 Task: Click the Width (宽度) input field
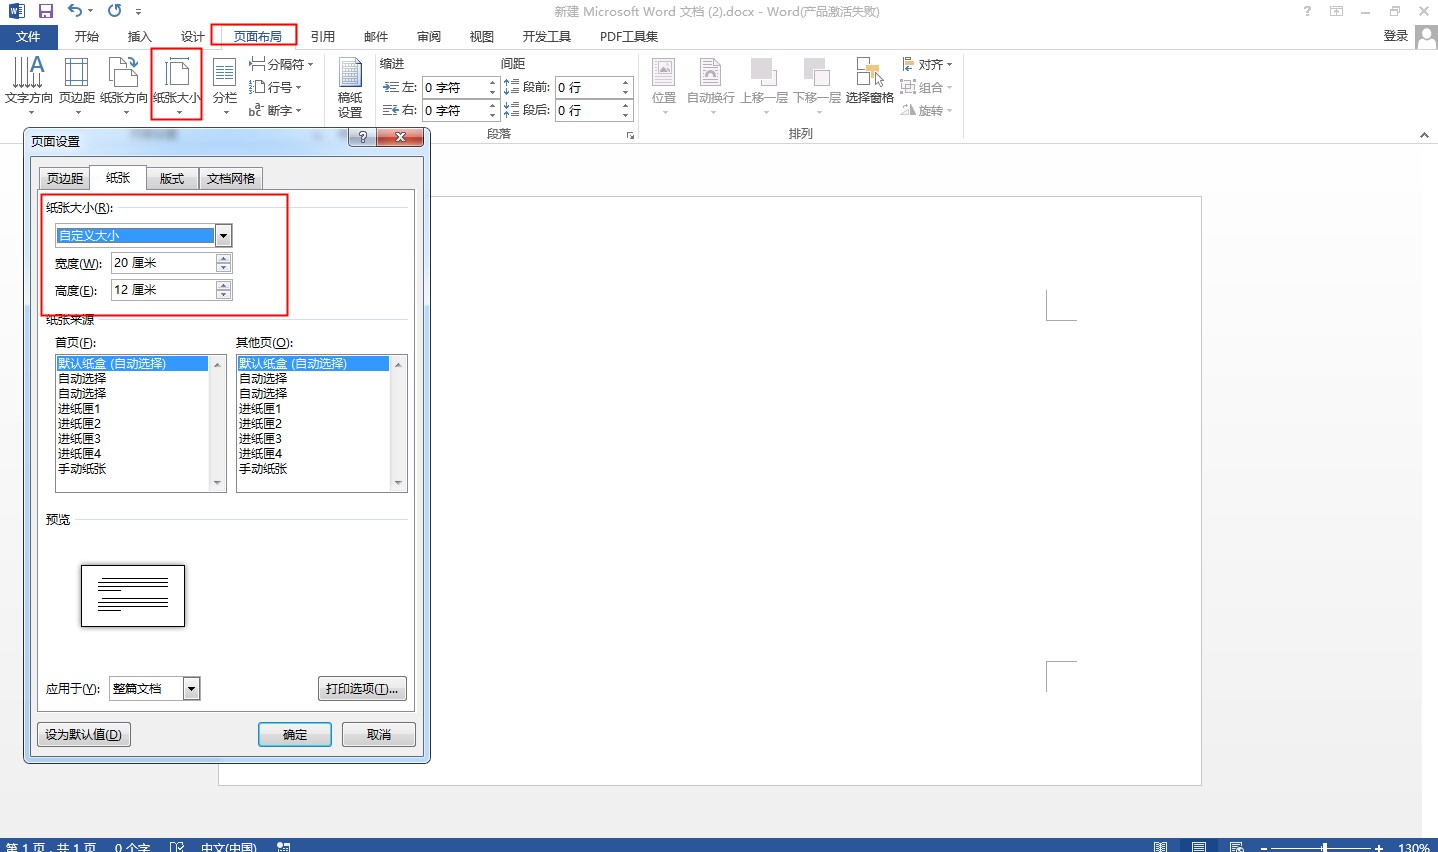tap(163, 263)
